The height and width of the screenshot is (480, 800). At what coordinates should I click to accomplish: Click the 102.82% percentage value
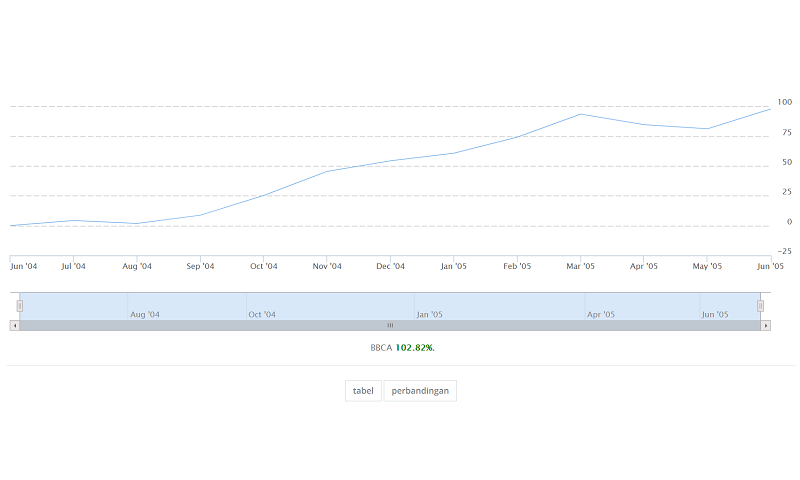tap(415, 348)
